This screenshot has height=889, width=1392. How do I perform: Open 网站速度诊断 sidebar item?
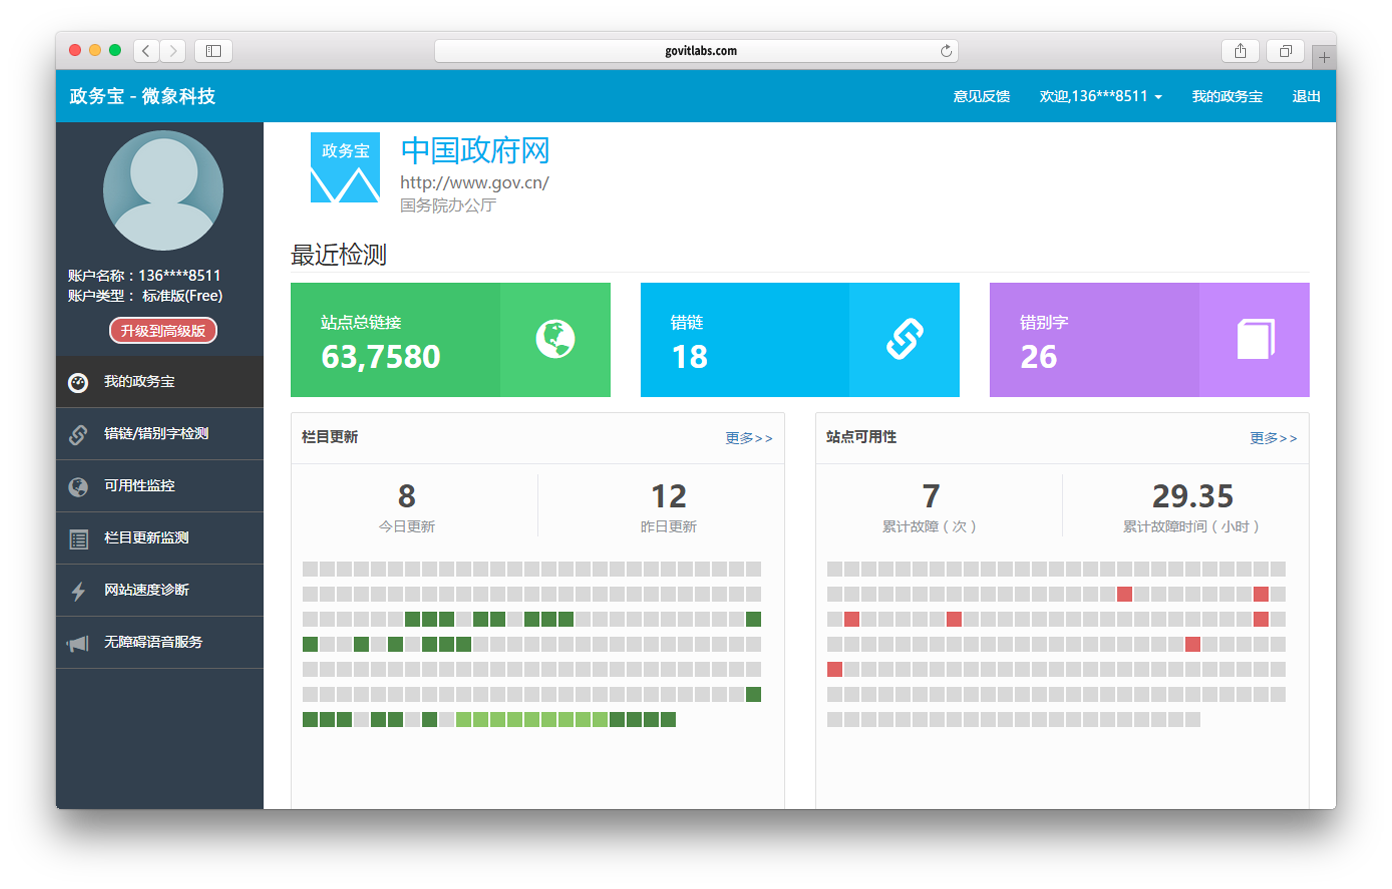pos(160,590)
